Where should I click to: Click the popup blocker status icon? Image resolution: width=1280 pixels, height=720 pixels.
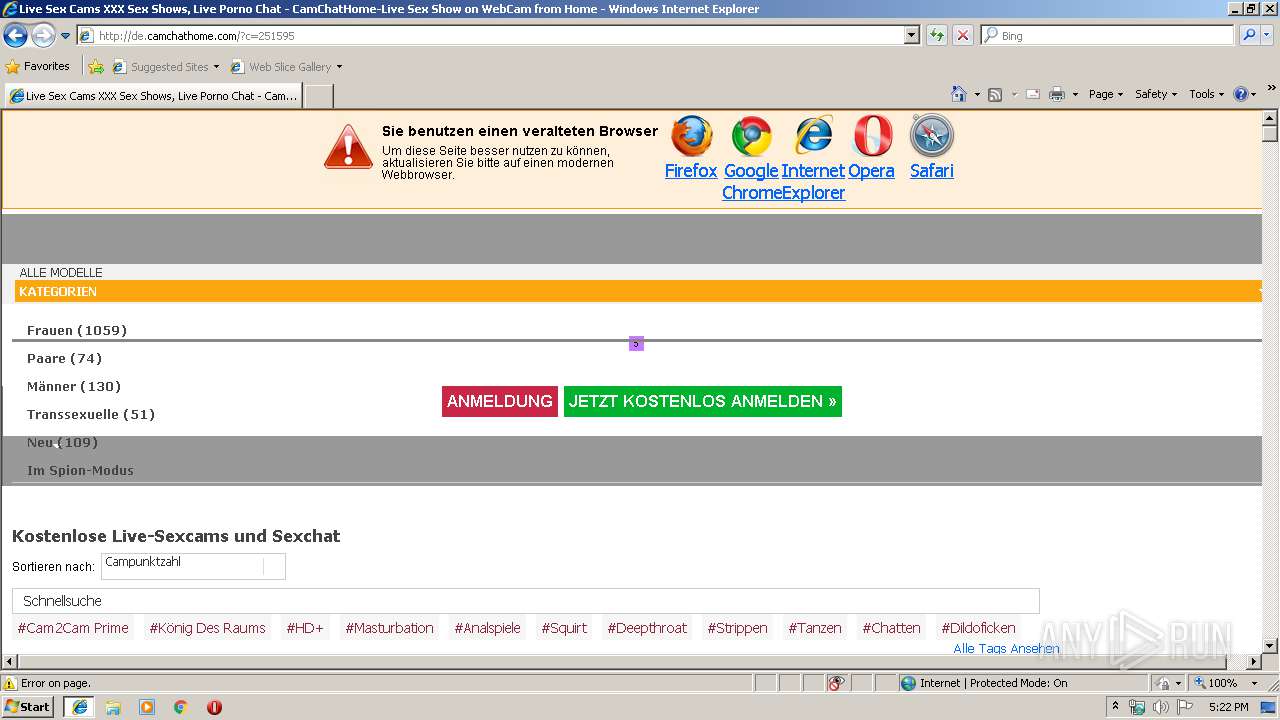837,683
